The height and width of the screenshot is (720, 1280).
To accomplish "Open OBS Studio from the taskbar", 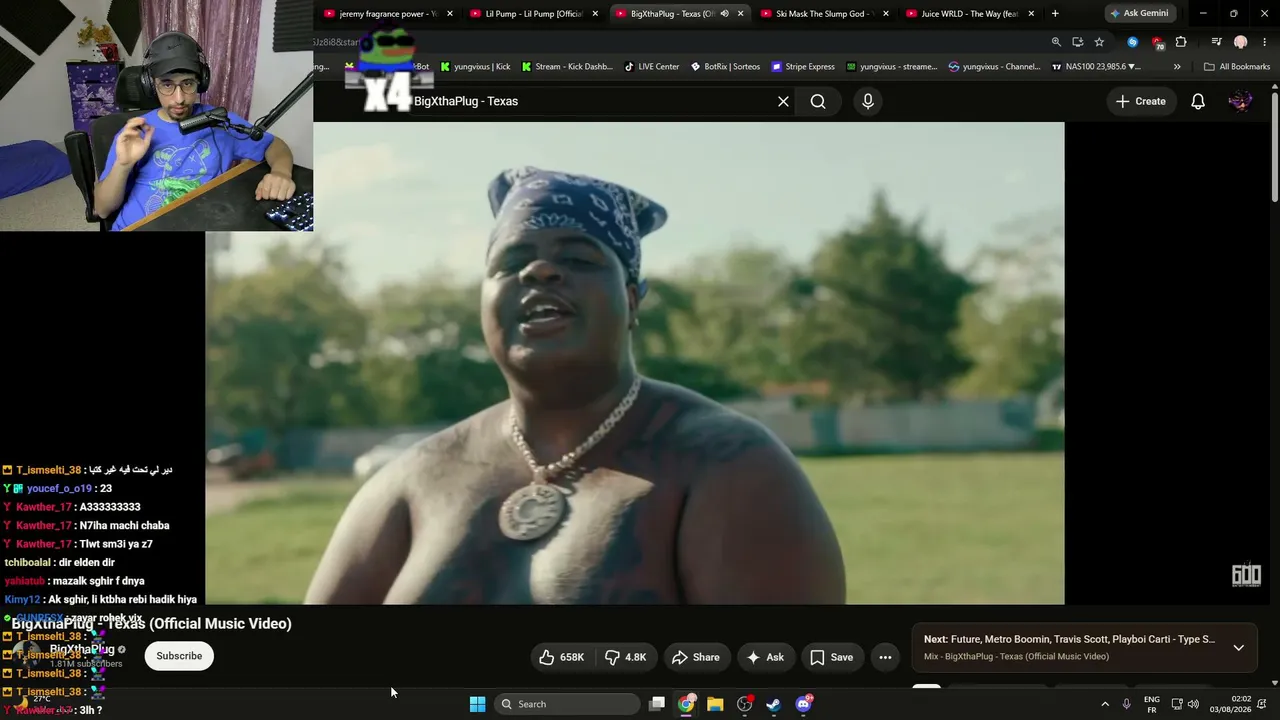I will (744, 704).
